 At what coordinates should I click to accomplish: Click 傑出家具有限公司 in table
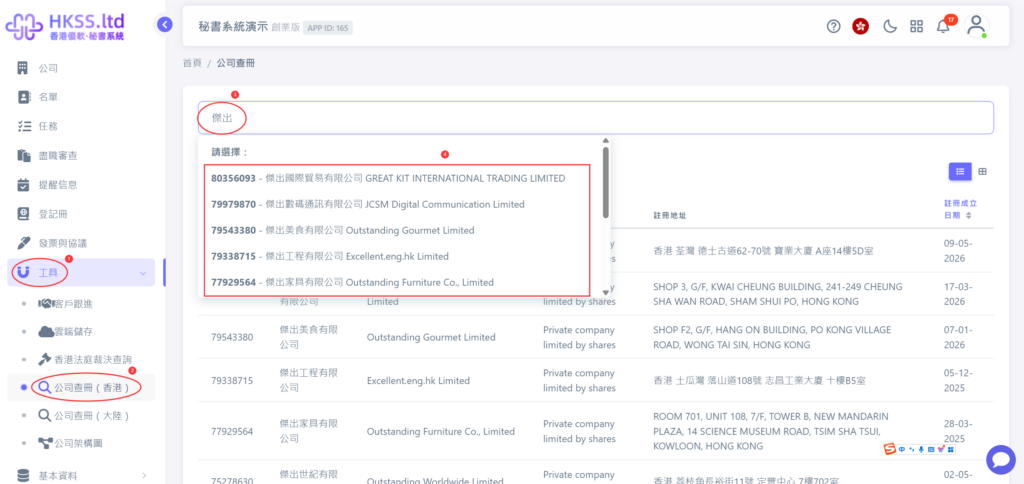click(x=308, y=431)
